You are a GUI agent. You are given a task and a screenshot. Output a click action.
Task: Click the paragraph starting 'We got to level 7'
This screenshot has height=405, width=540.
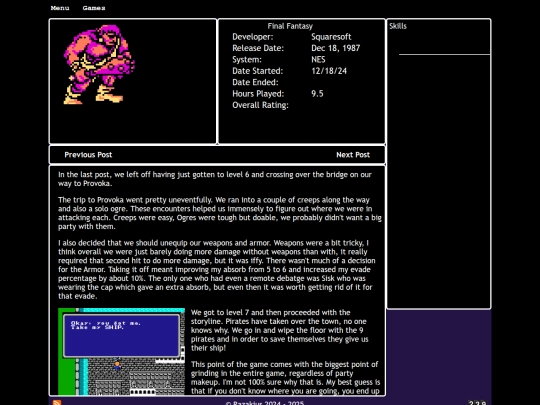click(x=280, y=330)
